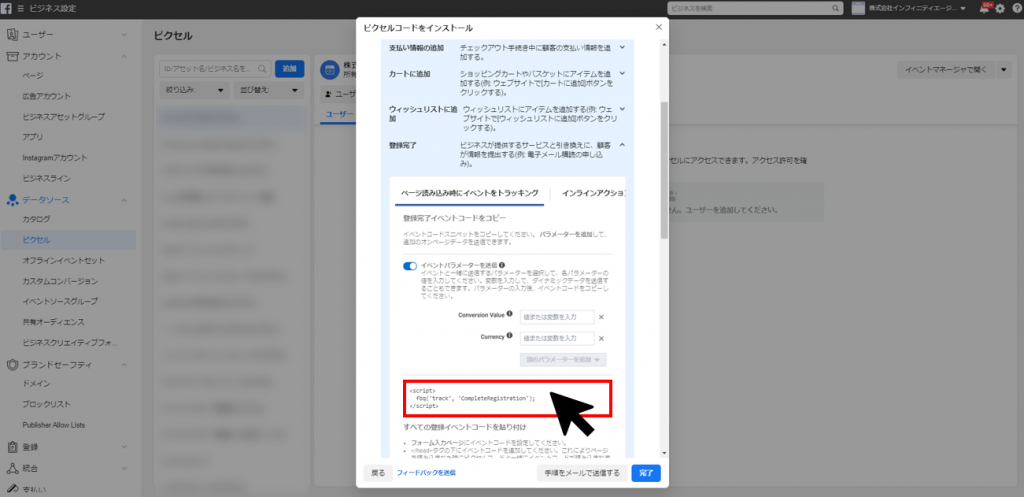Click the pixel icon in the detail header
The width and height of the screenshot is (1024, 497).
330,69
